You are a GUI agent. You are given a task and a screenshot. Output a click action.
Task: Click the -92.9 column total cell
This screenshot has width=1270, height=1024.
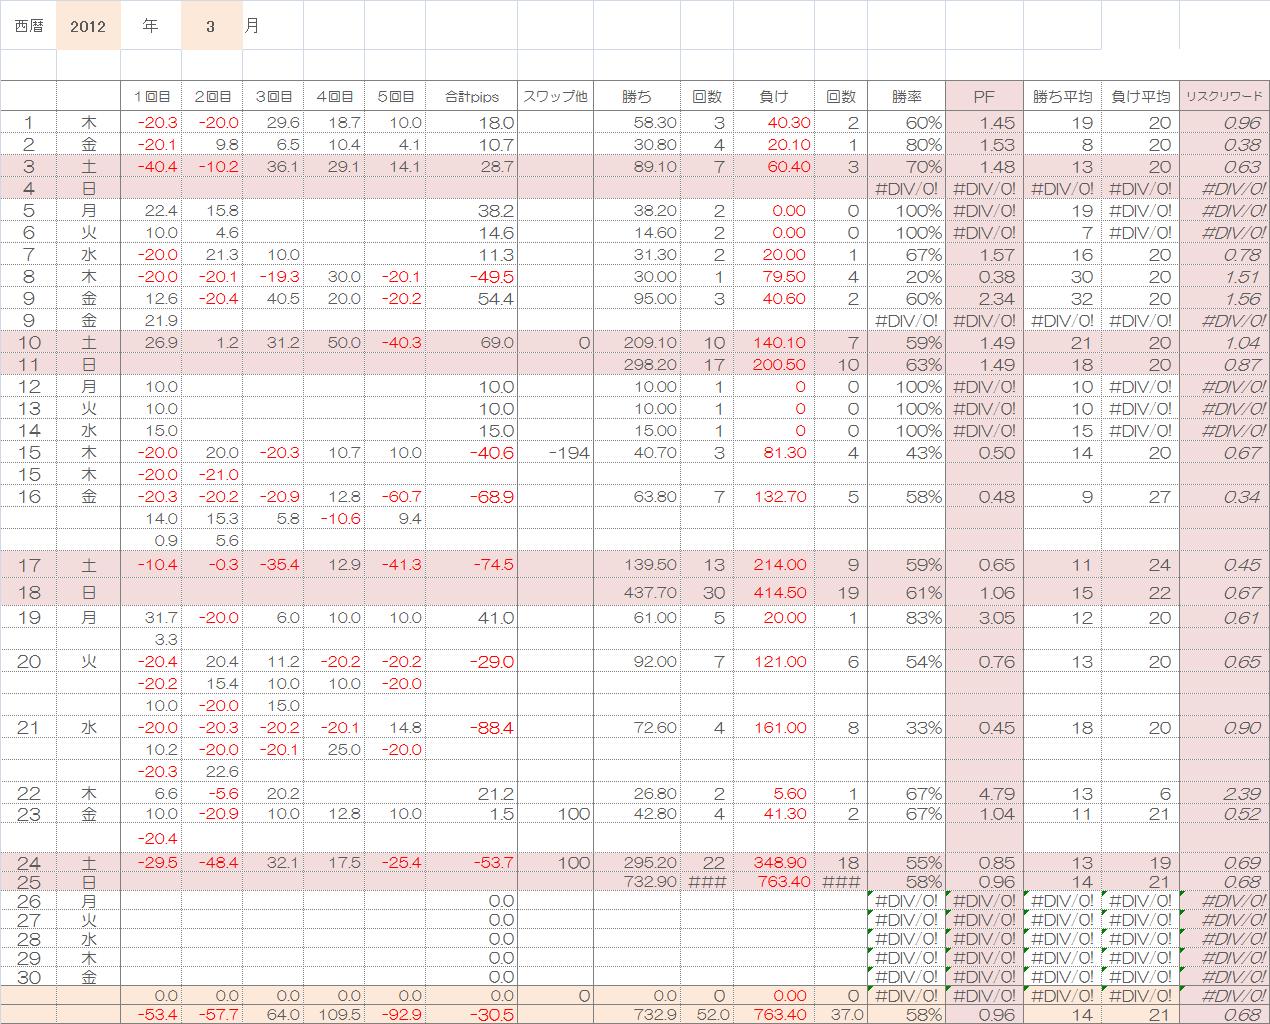tap(395, 1014)
